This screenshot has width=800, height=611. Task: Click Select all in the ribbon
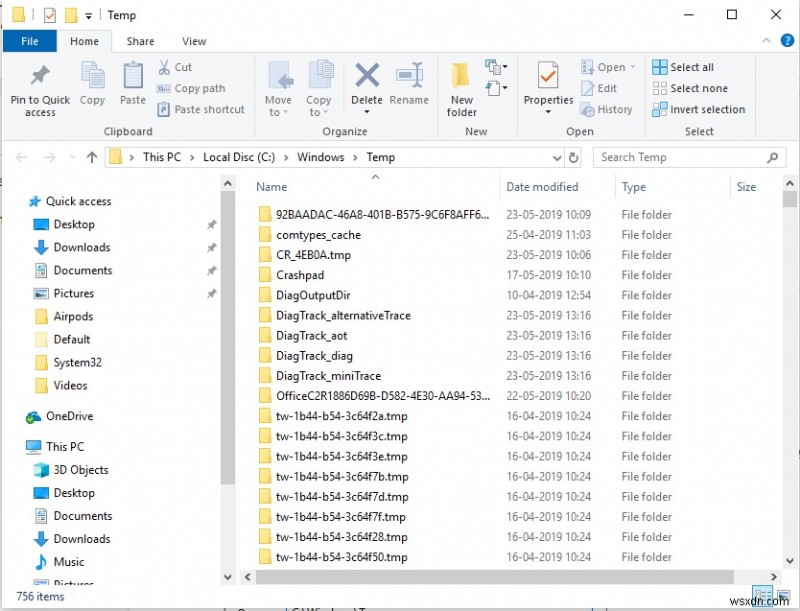pos(689,66)
